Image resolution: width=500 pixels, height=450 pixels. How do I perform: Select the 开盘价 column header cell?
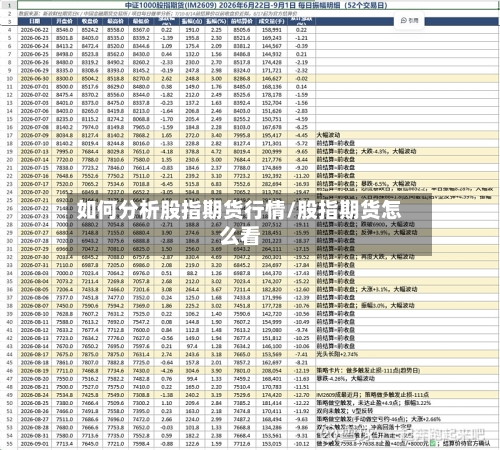(65, 21)
